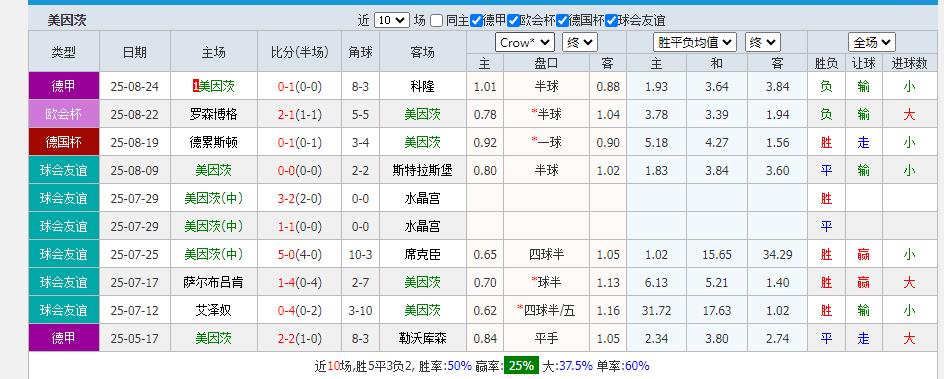Click score 2-2(1-0) versus 勒沃库森
944x379 pixels.
[x=300, y=338]
